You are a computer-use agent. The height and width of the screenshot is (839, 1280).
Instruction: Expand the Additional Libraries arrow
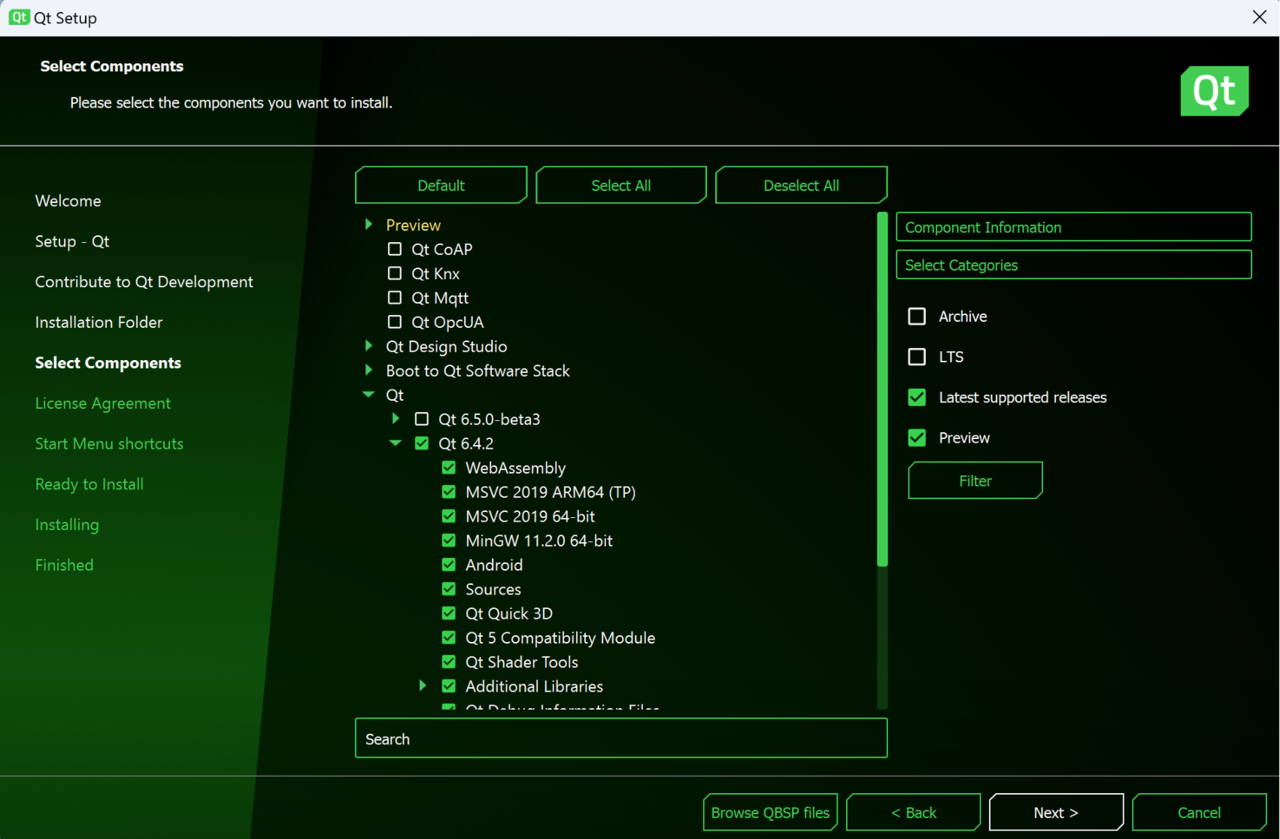tap(423, 686)
